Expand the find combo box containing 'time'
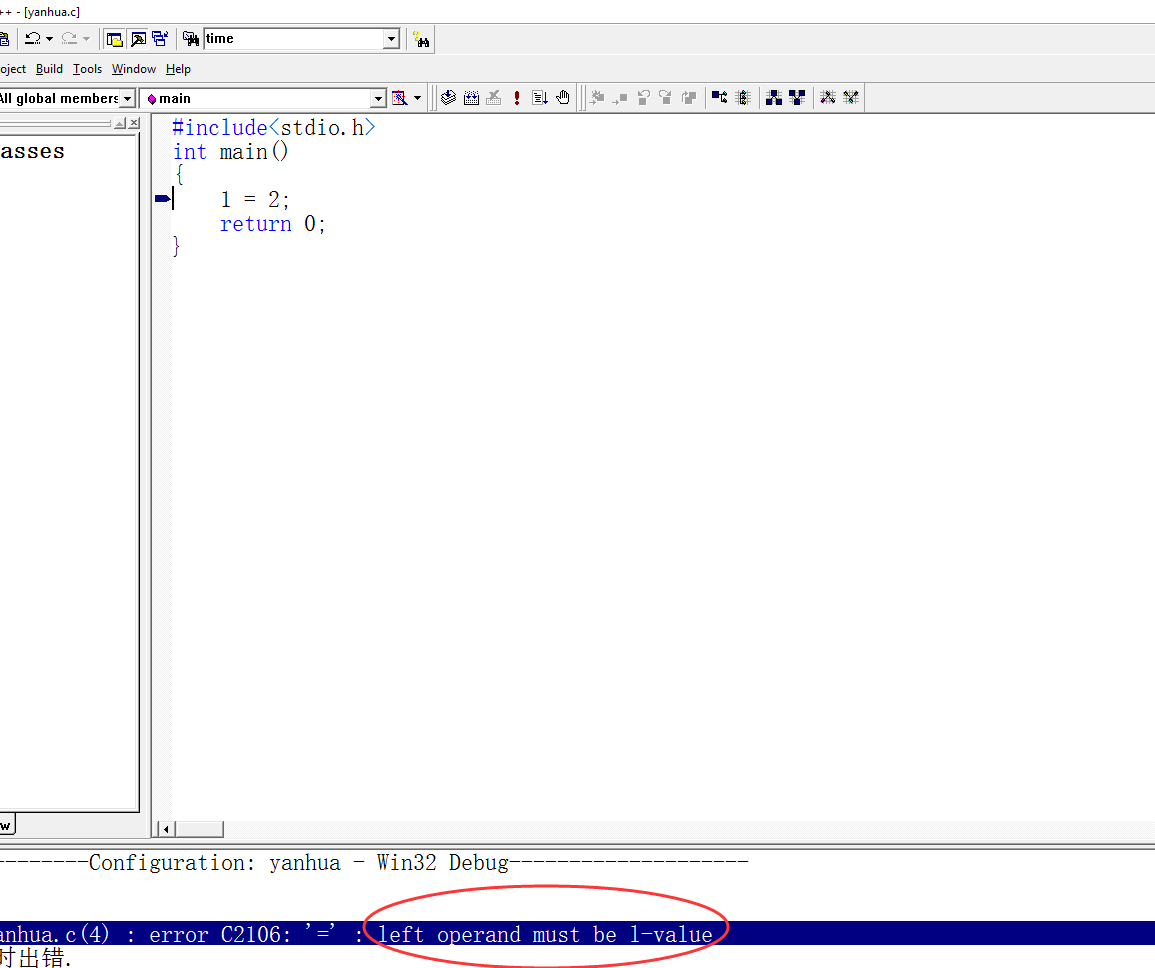This screenshot has height=968, width=1155. 391,39
